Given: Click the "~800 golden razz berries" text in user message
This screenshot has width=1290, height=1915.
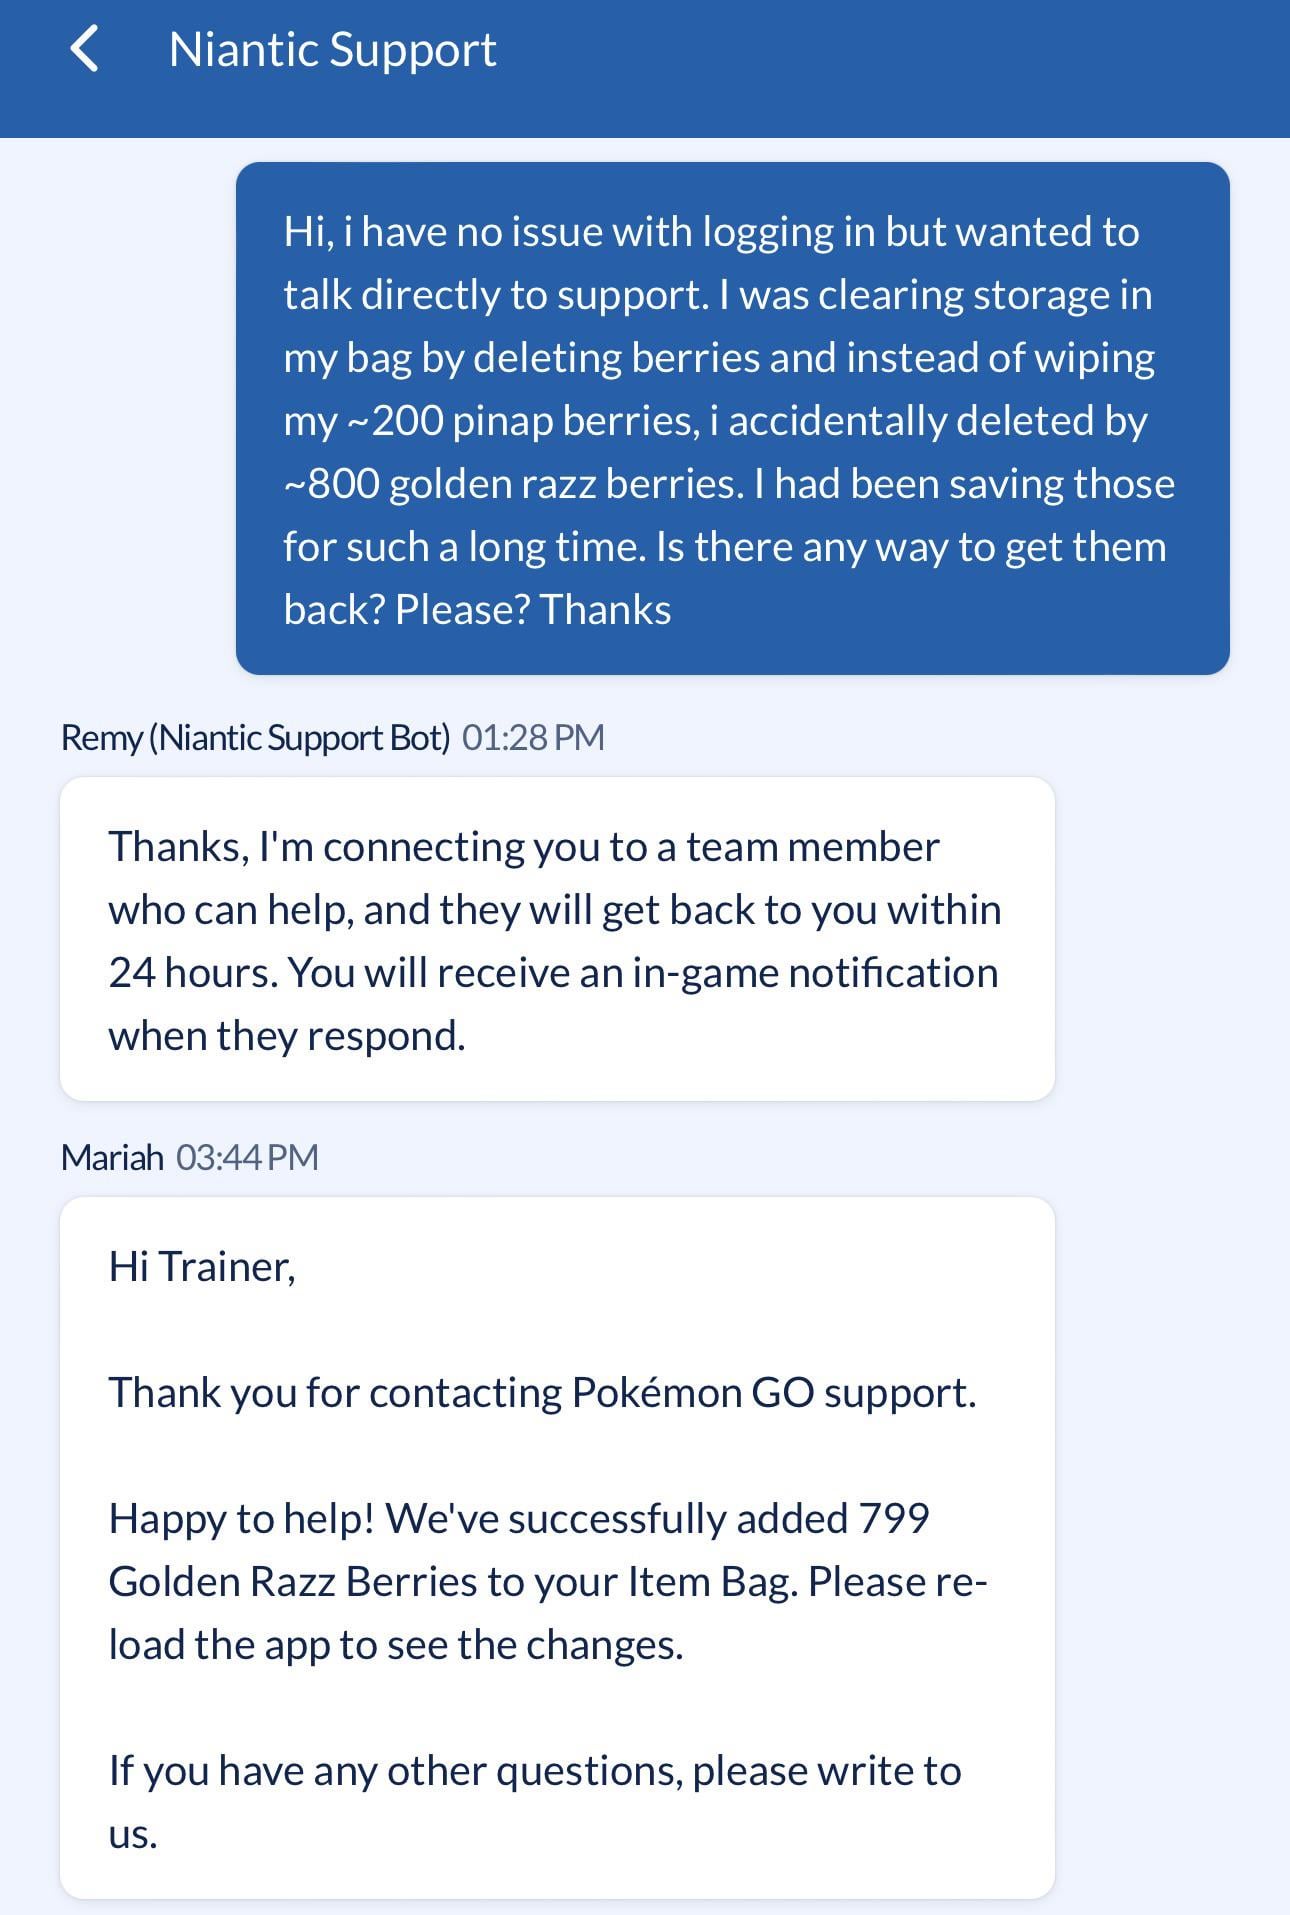Looking at the screenshot, I should pos(513,484).
